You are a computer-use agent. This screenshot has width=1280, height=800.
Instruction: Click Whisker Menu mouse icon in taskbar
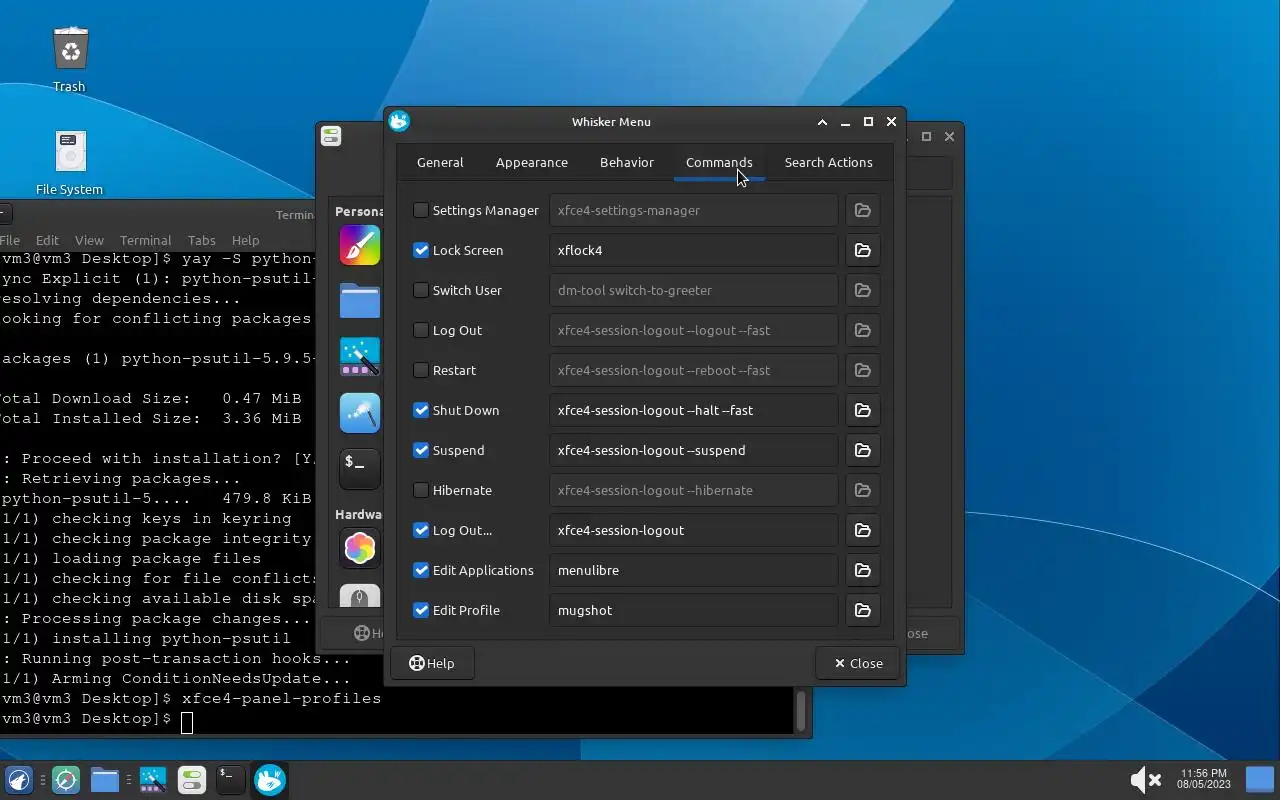coord(269,780)
